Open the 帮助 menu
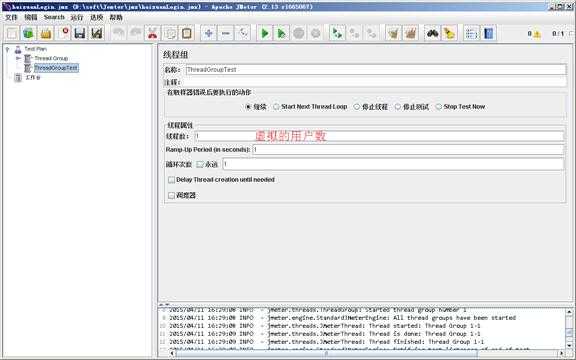The width and height of the screenshot is (576, 360). (116, 17)
